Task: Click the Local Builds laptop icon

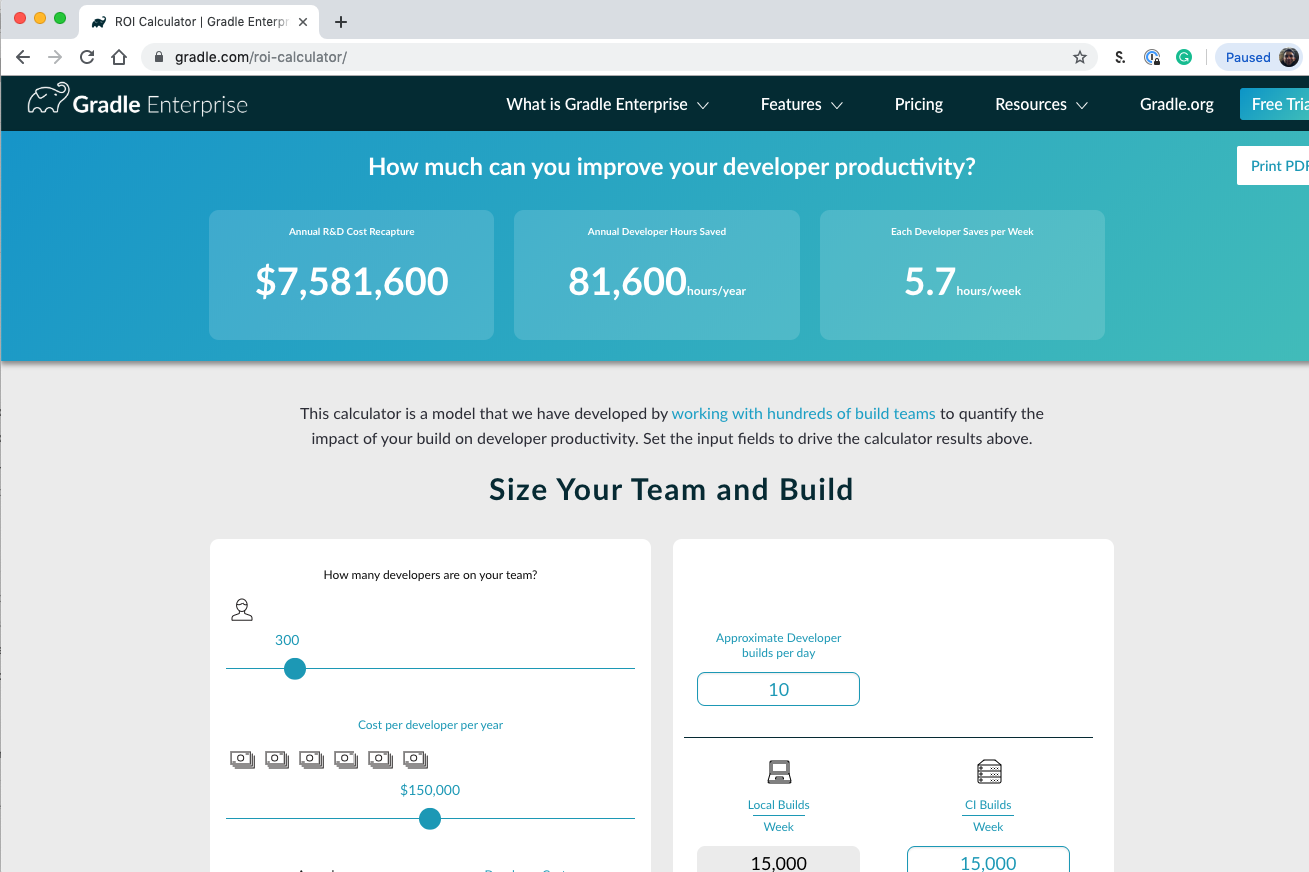Action: pos(779,772)
